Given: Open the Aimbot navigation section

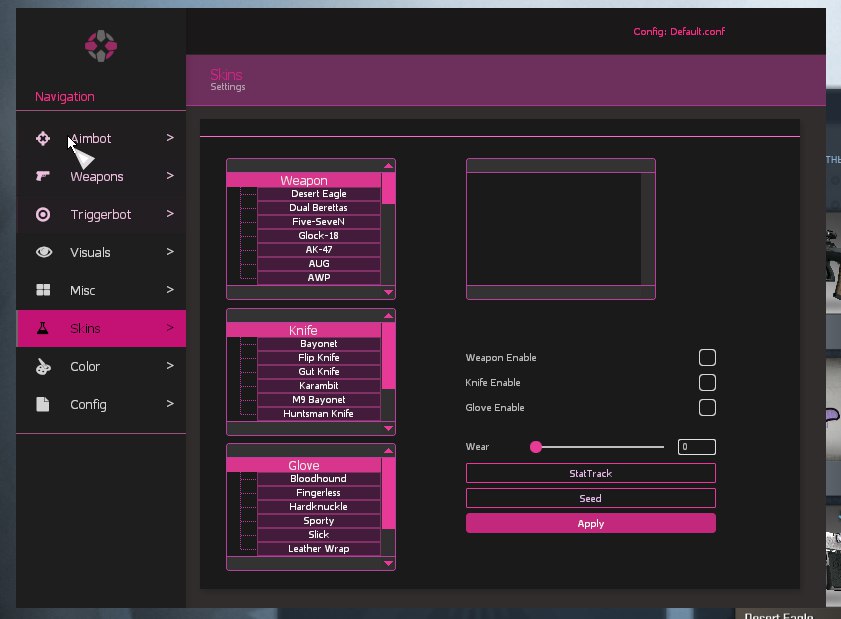Looking at the screenshot, I should pyautogui.click(x=101, y=138).
